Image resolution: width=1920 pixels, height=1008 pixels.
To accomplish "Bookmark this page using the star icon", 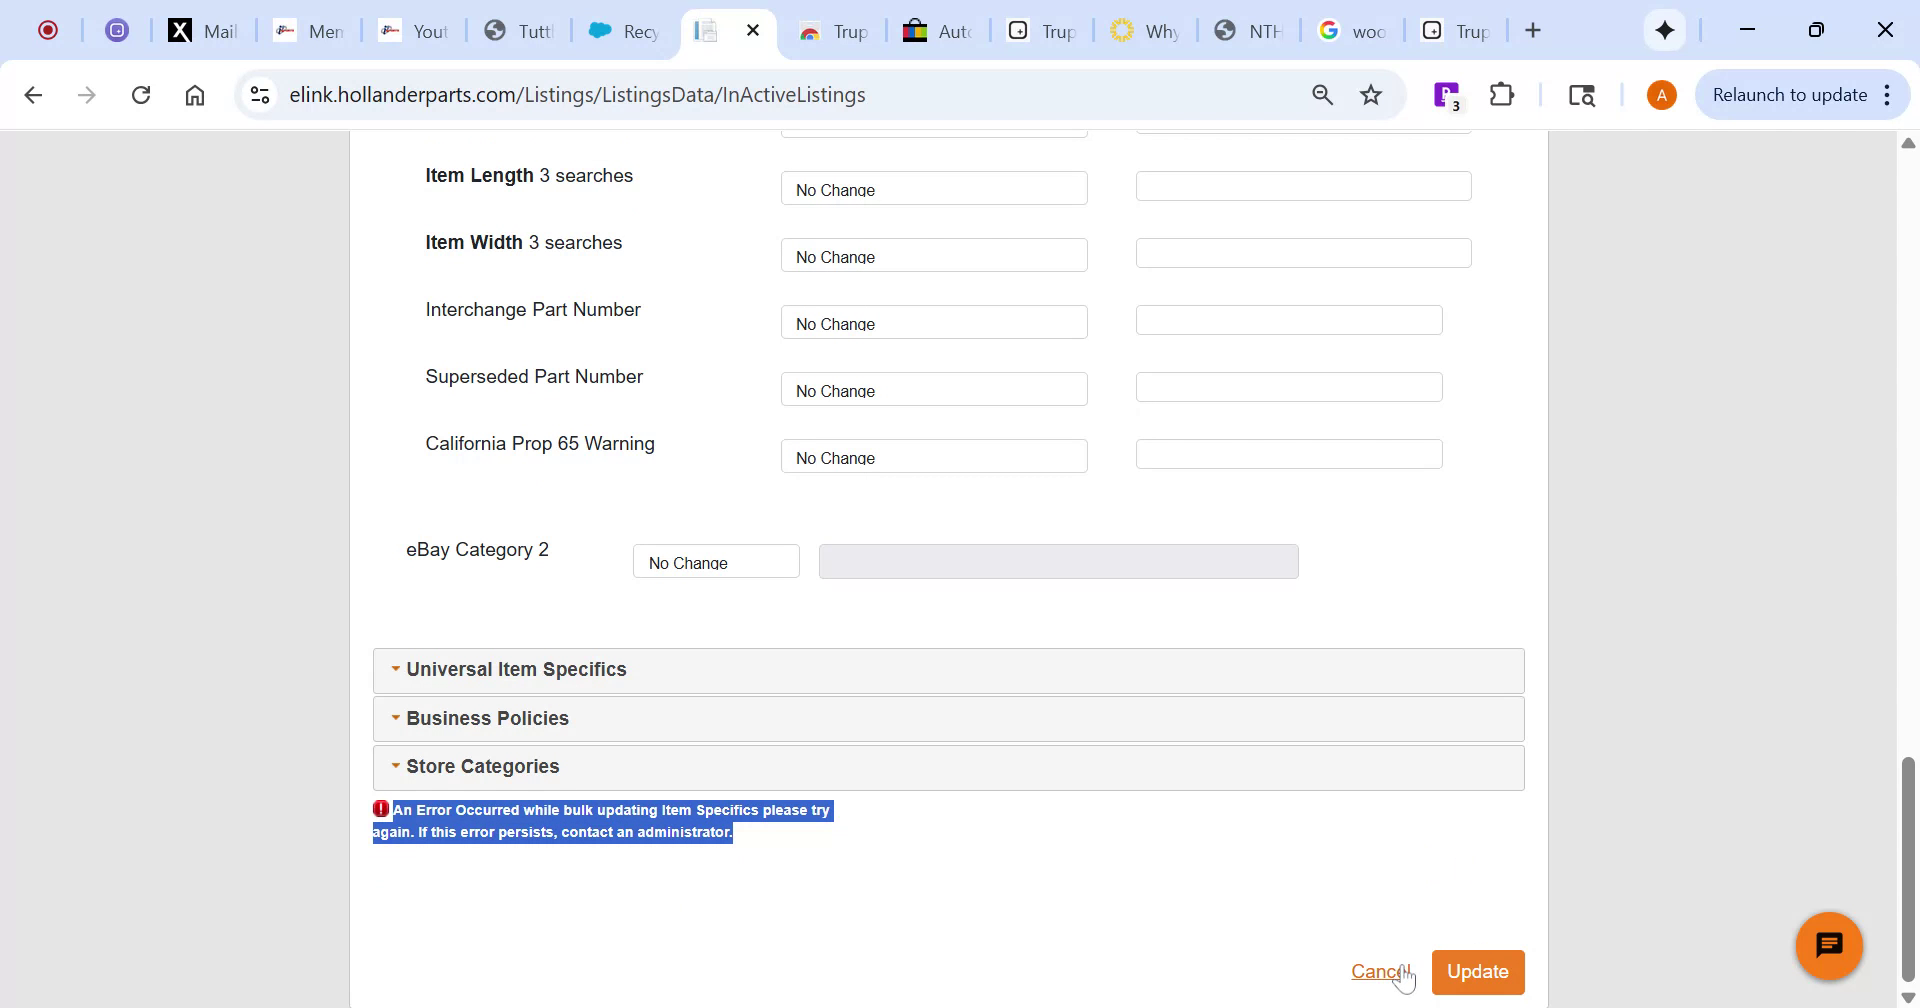I will (1370, 94).
